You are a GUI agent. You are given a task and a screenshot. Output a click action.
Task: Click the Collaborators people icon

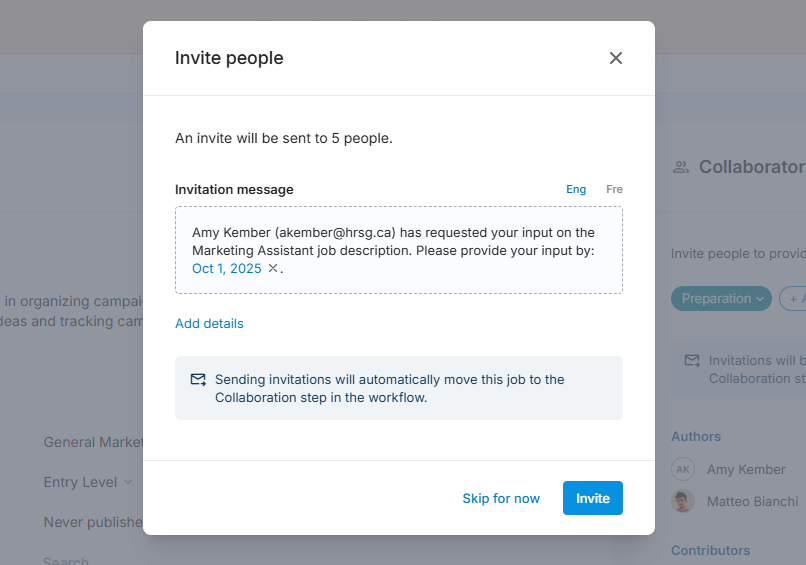[681, 167]
